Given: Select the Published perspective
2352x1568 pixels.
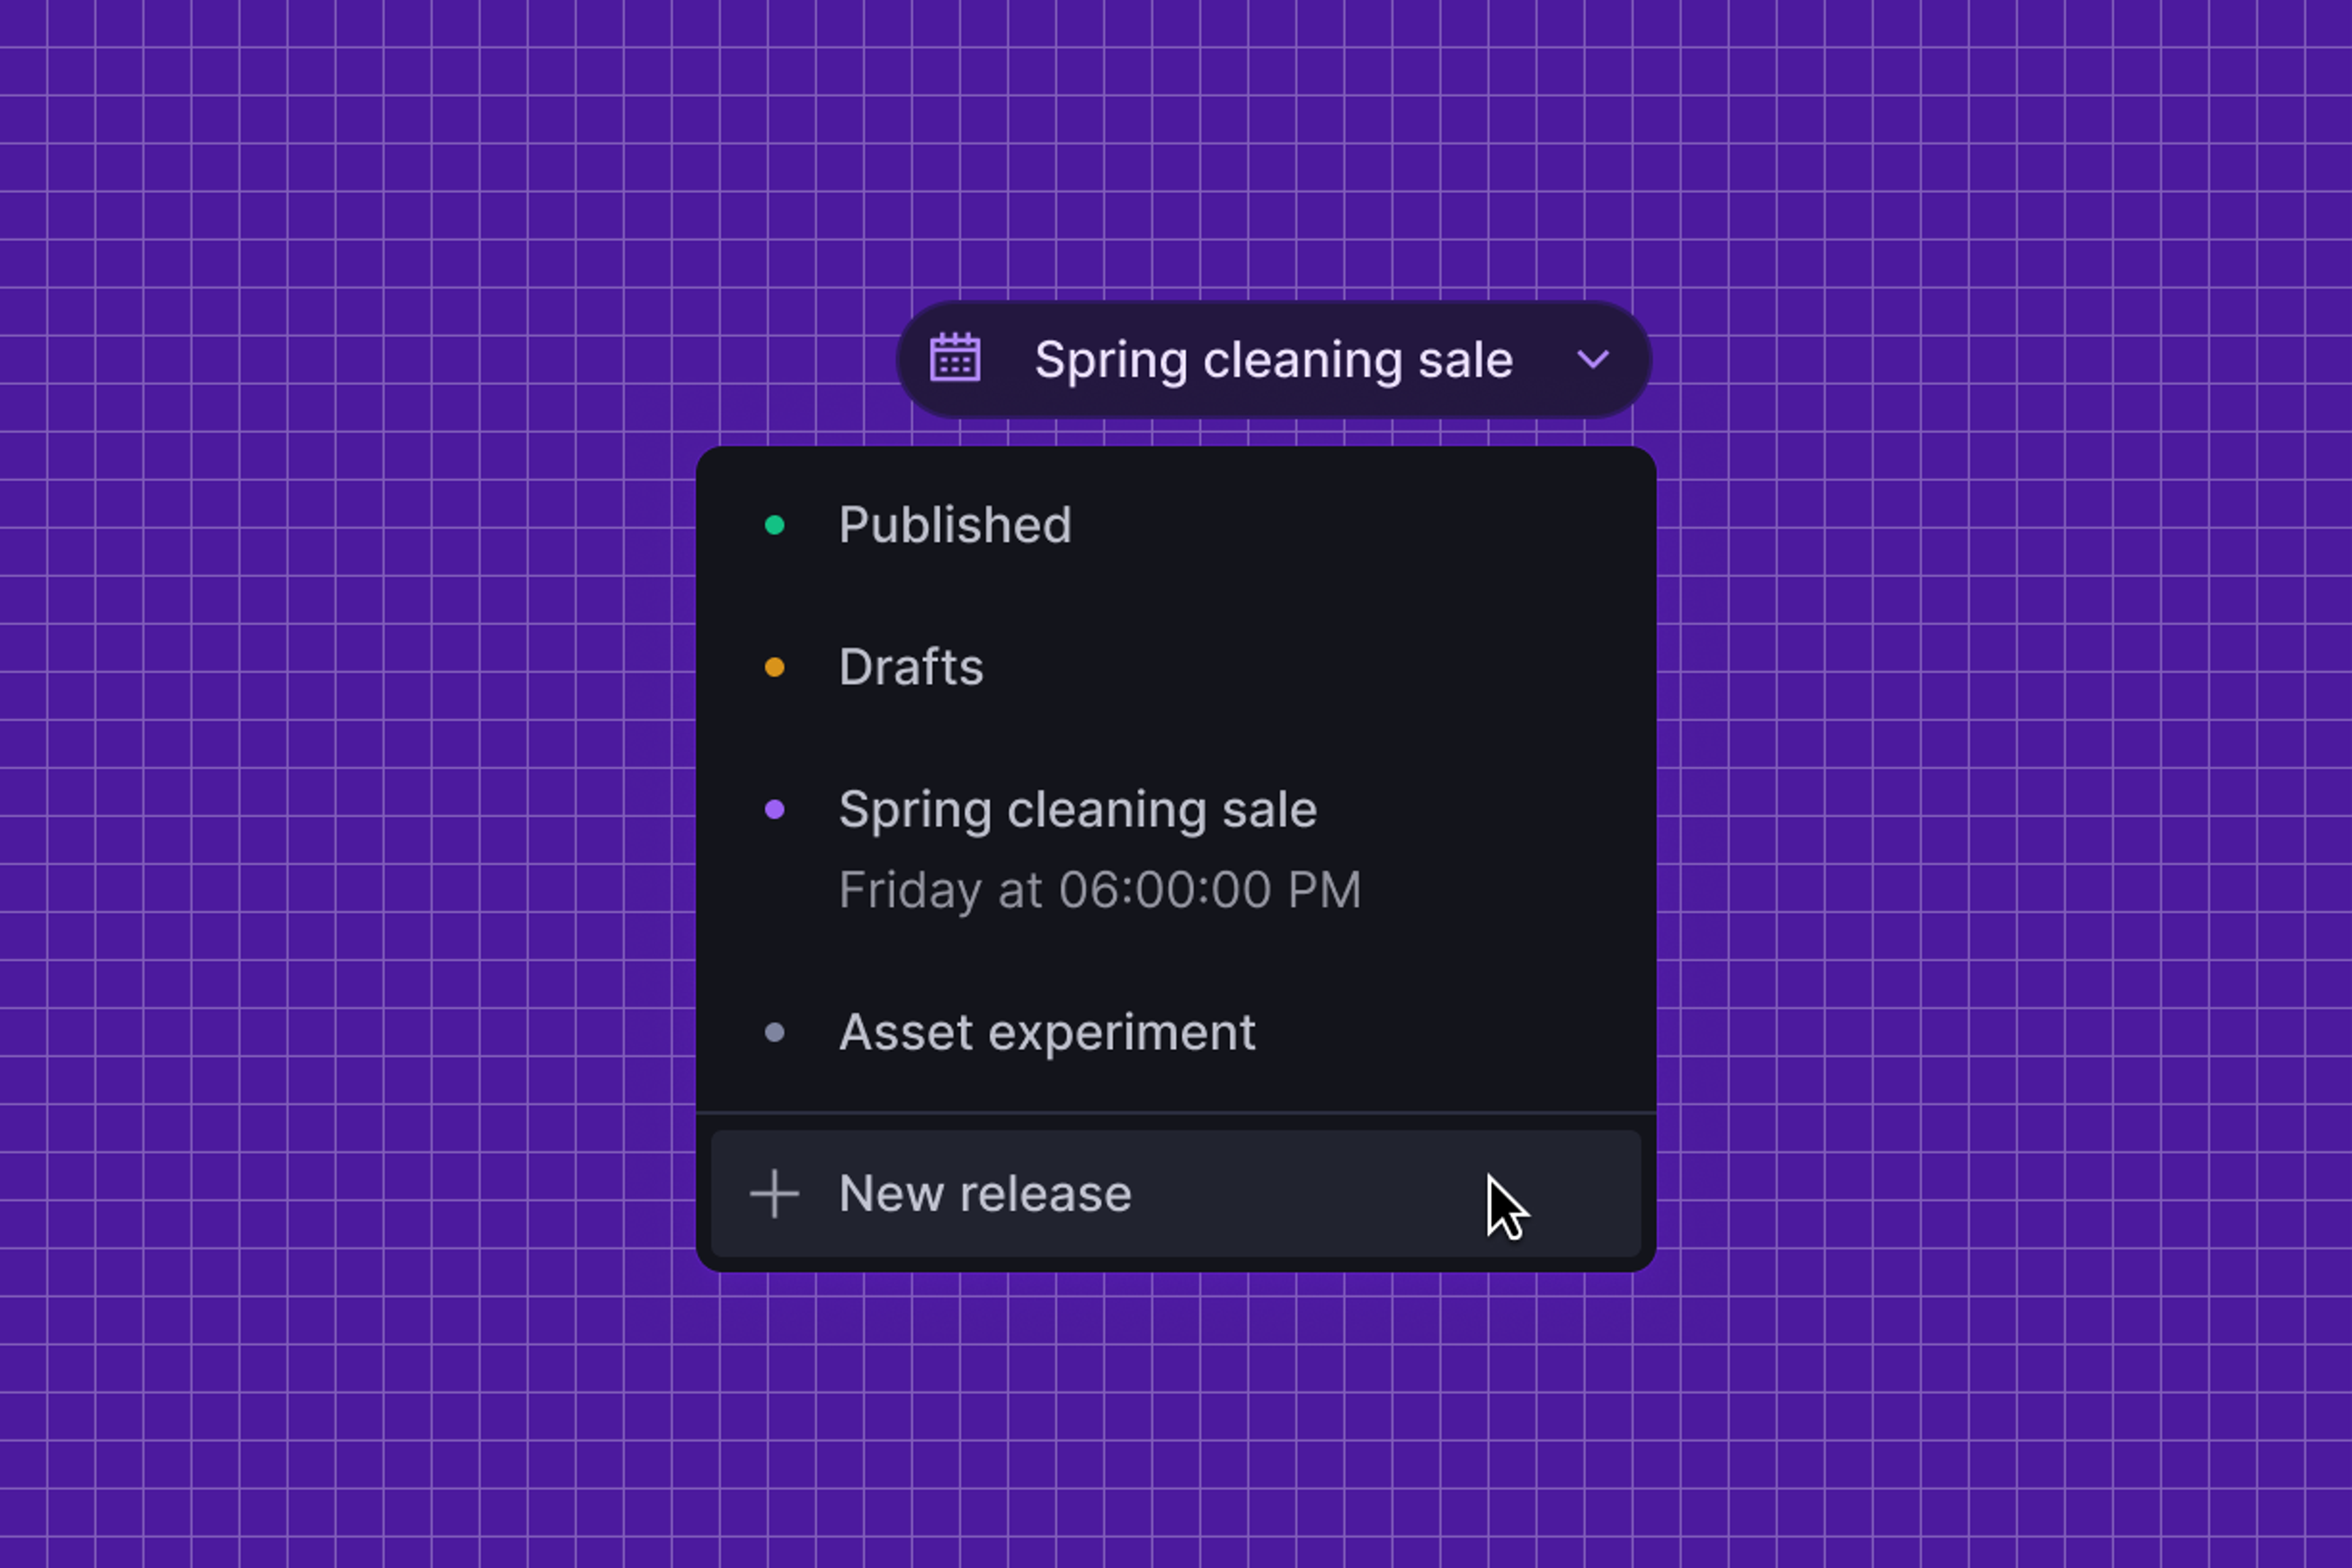Looking at the screenshot, I should [1175, 525].
